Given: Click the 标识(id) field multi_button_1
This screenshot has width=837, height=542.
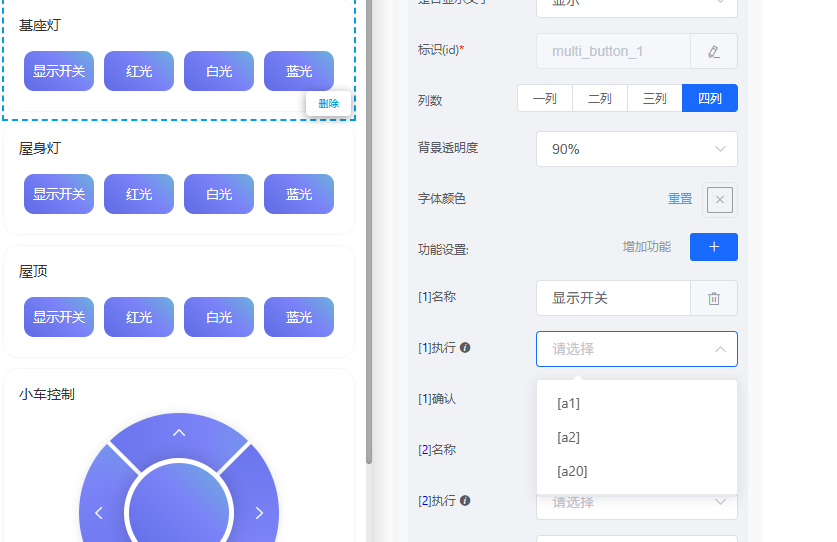Looking at the screenshot, I should coord(613,51).
